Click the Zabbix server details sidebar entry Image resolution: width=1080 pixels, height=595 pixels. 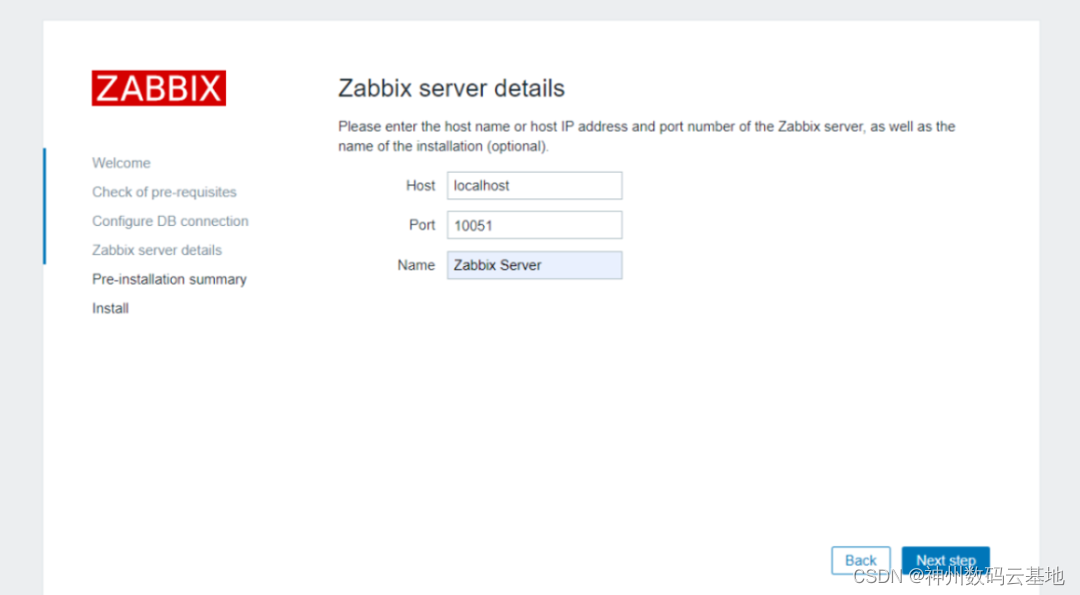pyautogui.click(x=156, y=250)
